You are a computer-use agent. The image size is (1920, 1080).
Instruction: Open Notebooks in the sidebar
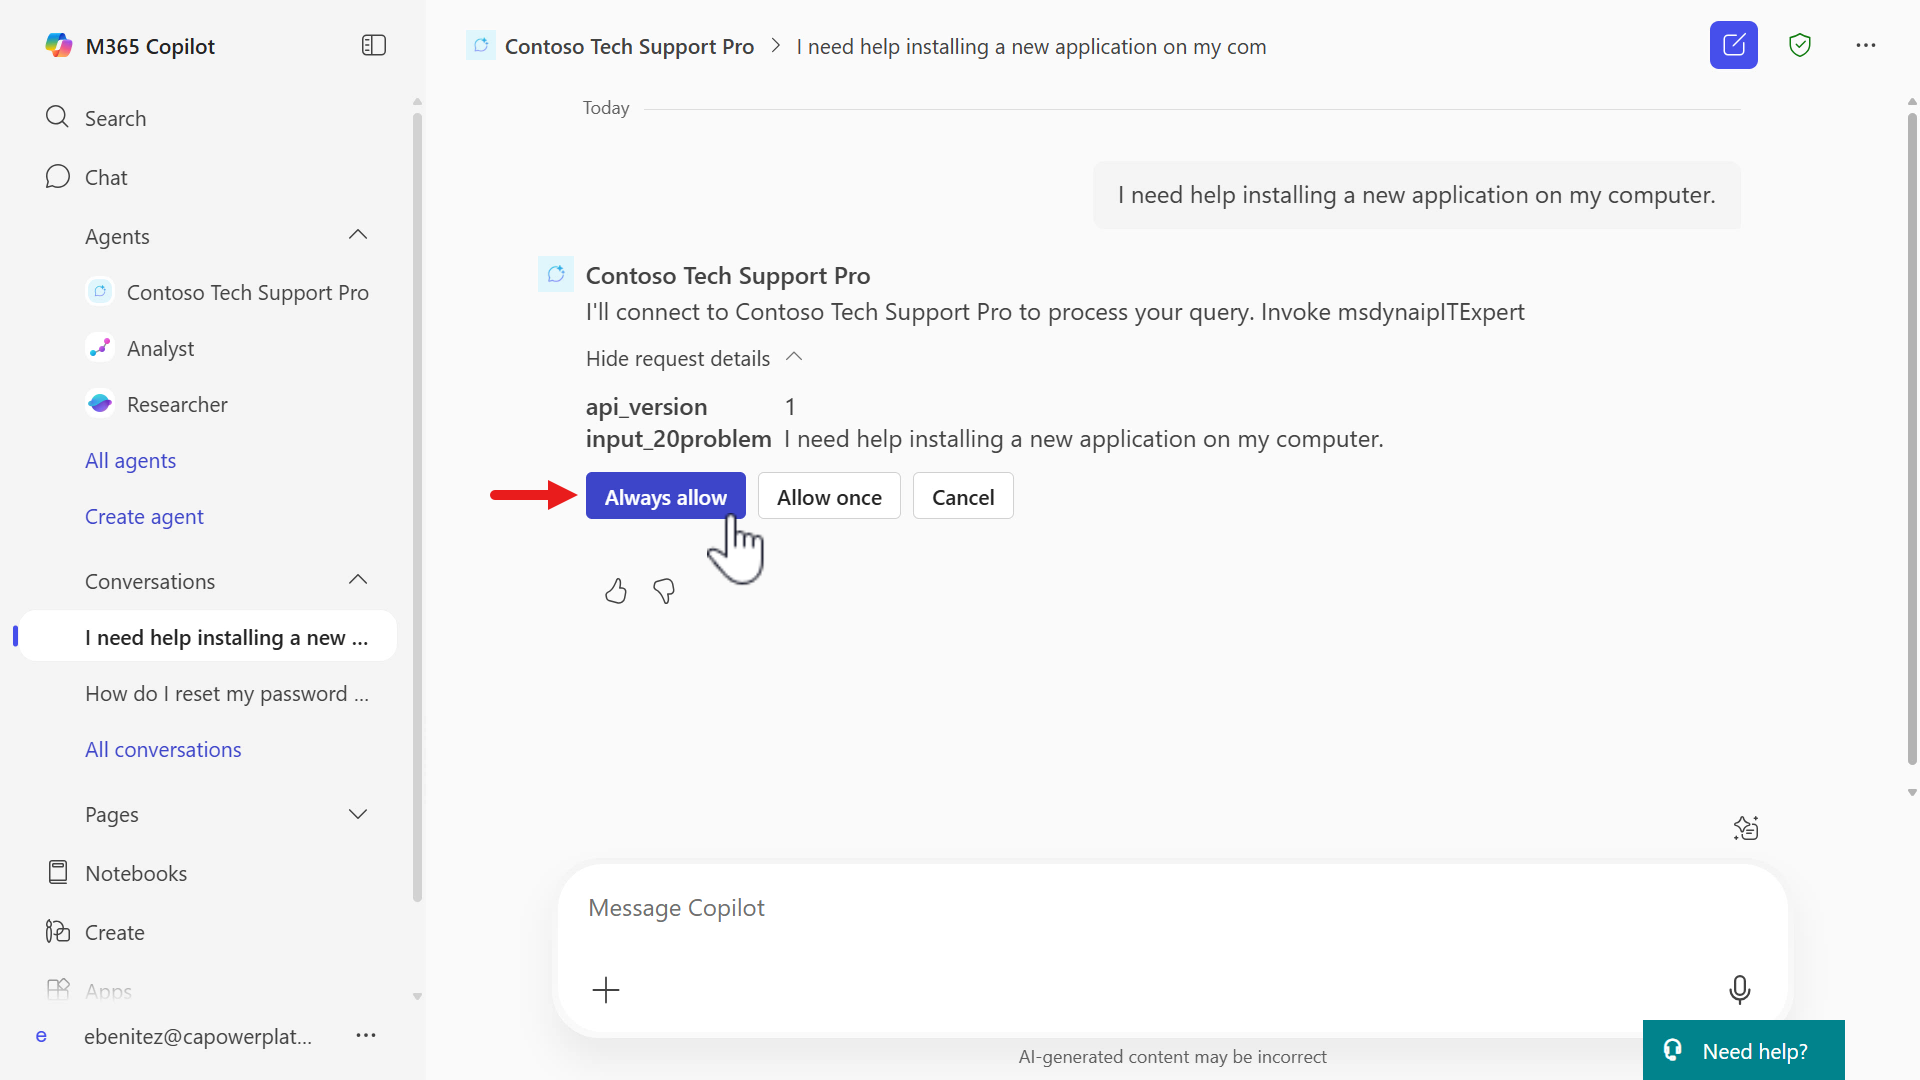click(136, 873)
